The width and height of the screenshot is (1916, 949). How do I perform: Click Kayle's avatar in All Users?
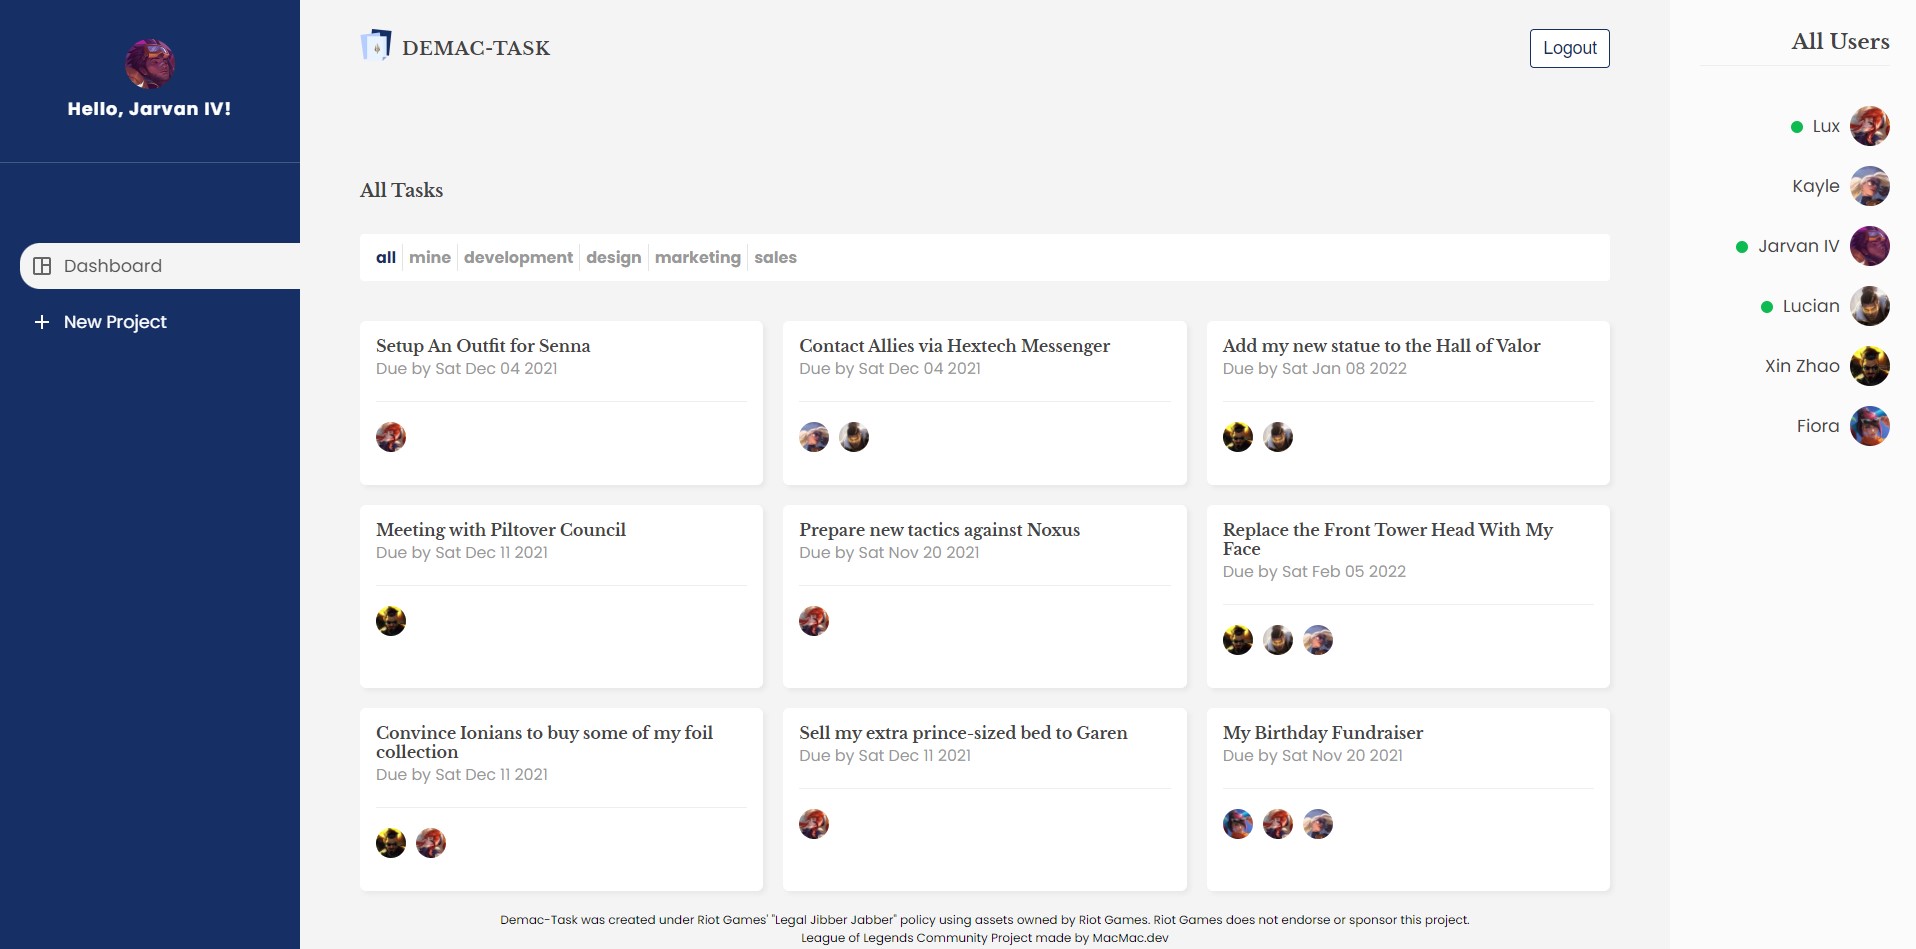(x=1869, y=186)
